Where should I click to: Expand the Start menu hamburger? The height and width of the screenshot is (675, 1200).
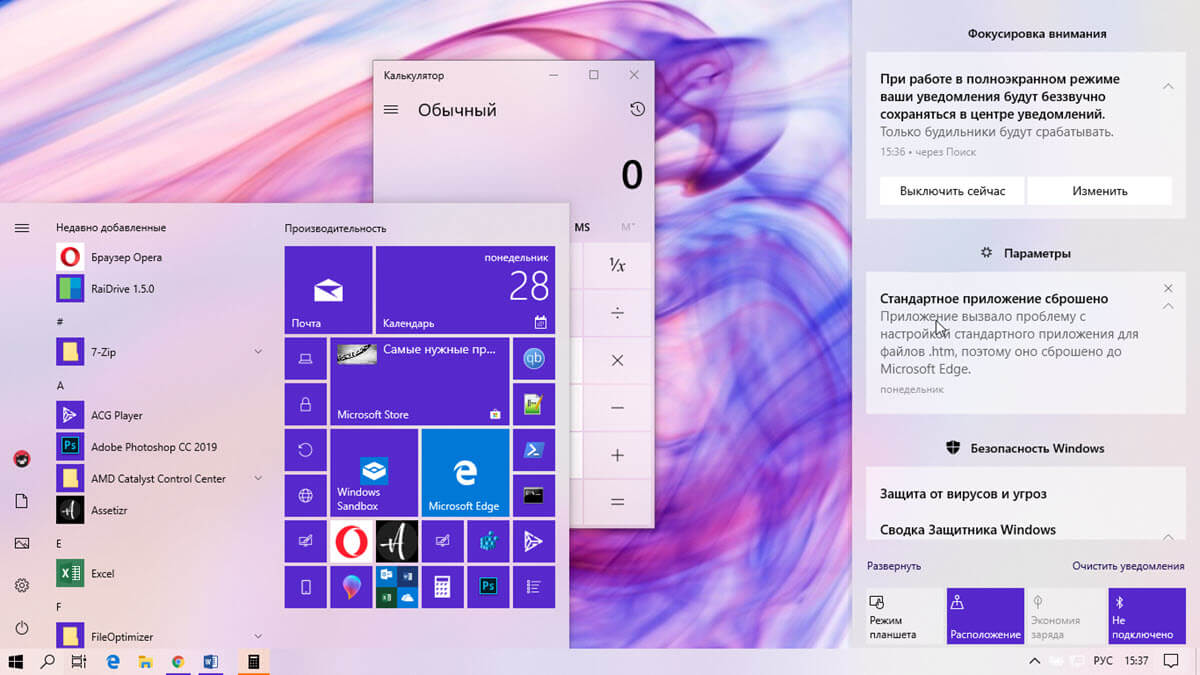pos(22,228)
